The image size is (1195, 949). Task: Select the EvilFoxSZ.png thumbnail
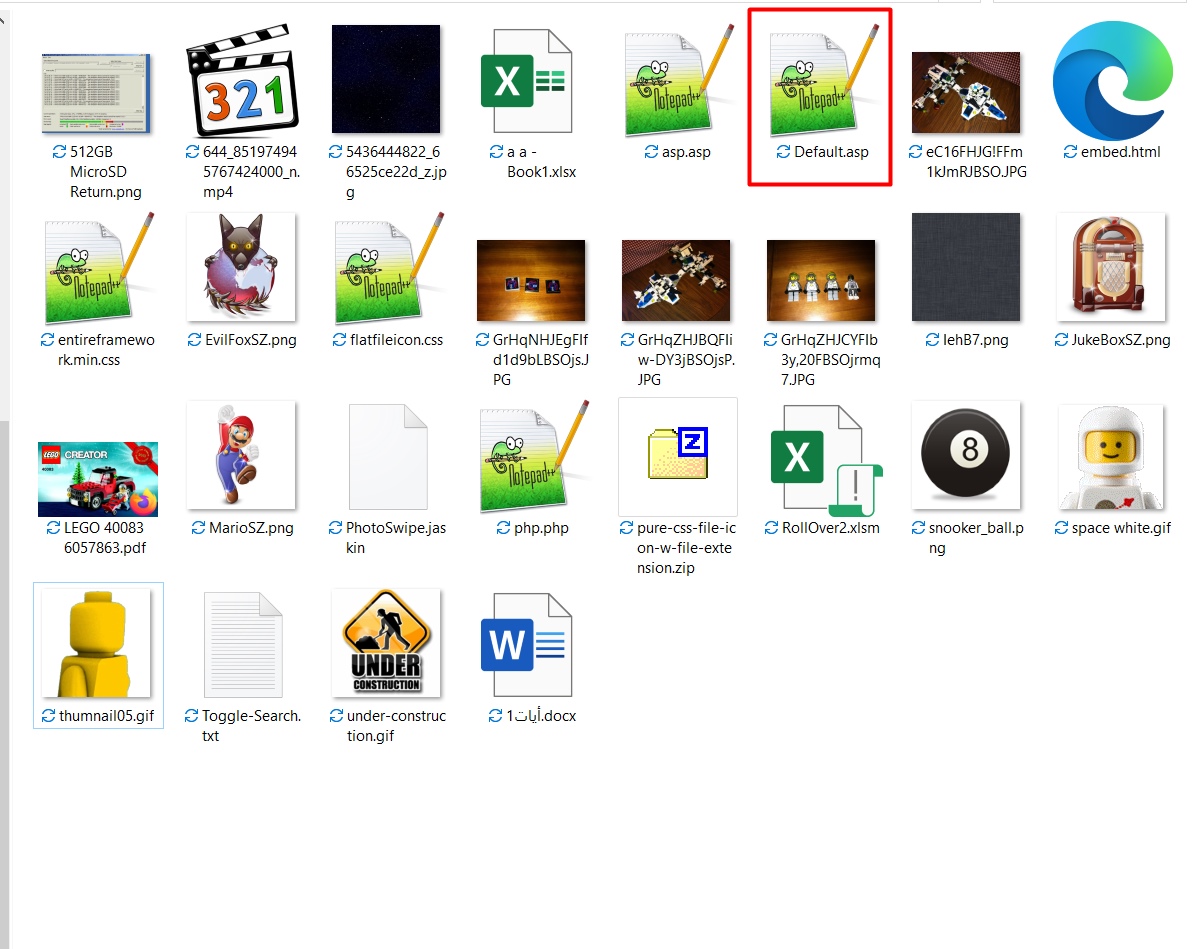(241, 268)
